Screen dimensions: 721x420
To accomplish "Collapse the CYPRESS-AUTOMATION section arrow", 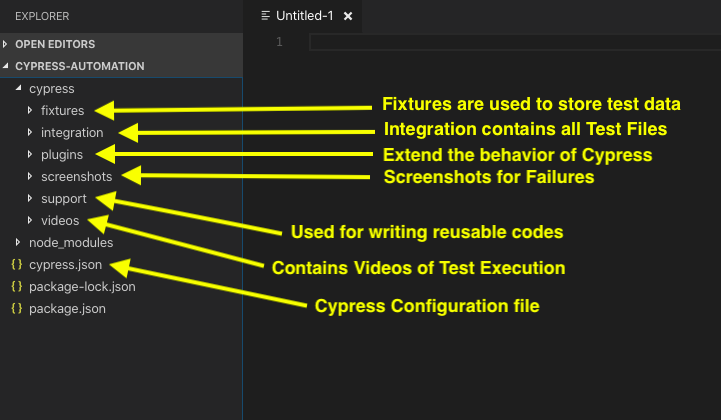I will click(6, 66).
